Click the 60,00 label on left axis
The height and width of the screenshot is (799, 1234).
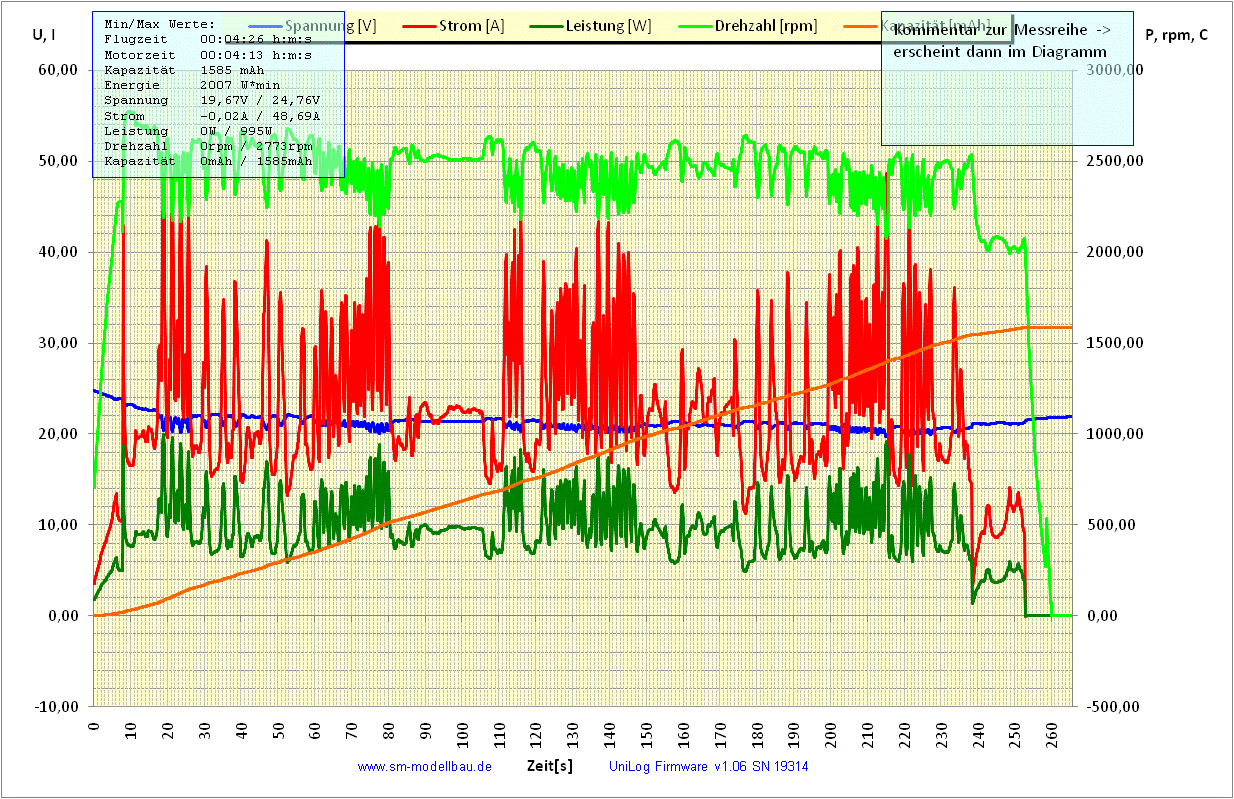coord(59,70)
